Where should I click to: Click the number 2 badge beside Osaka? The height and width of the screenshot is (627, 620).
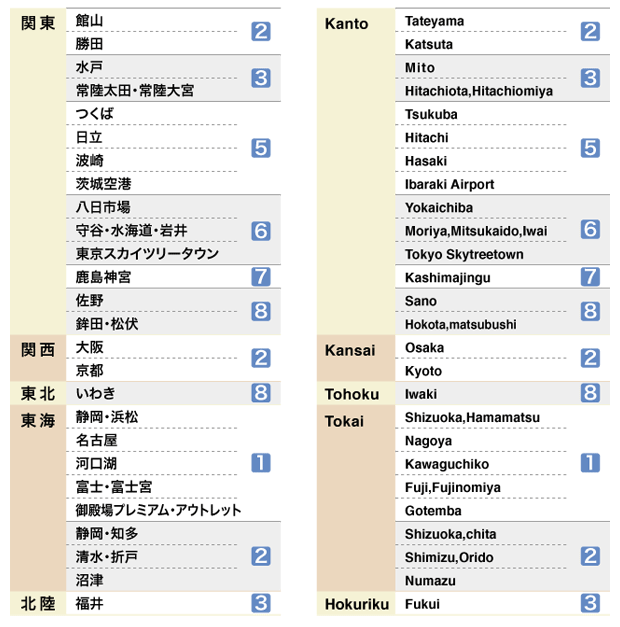point(590,358)
